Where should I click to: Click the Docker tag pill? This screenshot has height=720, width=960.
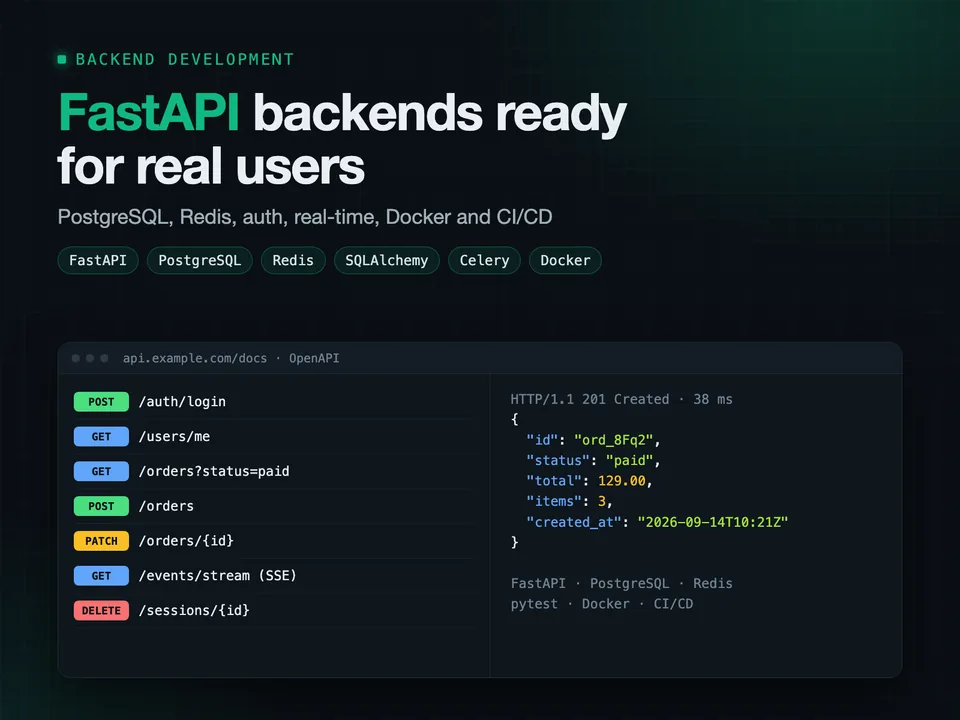coord(565,260)
